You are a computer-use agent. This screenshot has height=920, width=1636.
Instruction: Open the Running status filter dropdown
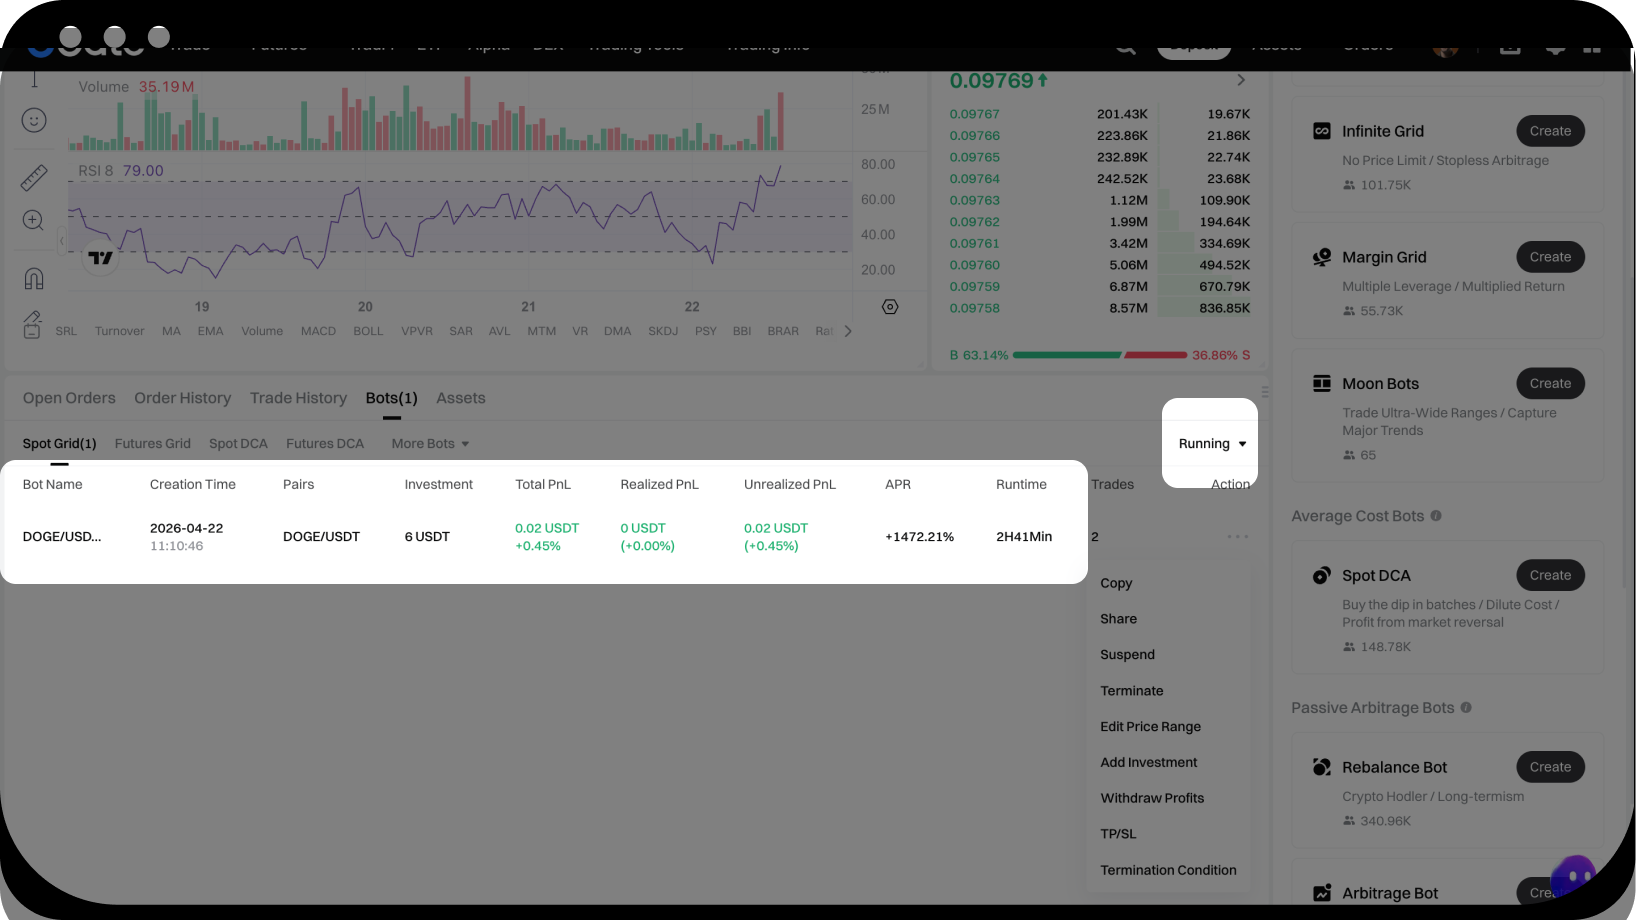(x=1212, y=444)
